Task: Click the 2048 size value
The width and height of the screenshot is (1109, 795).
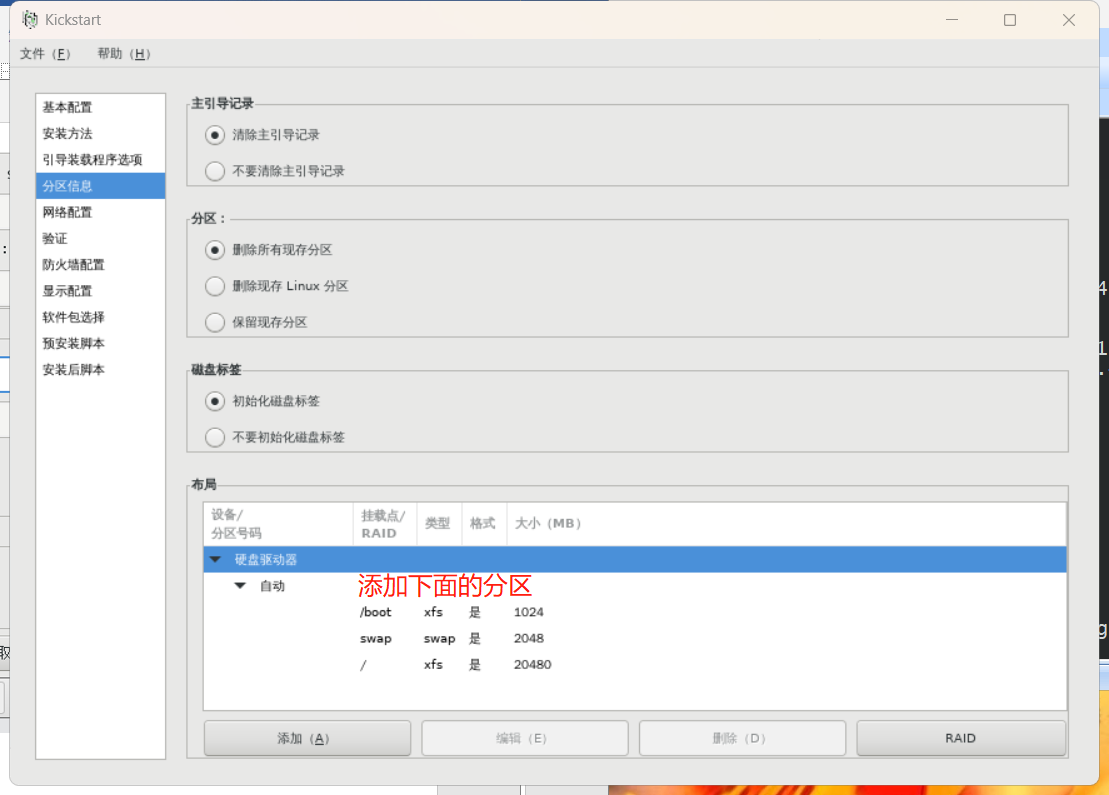Action: [x=528, y=638]
